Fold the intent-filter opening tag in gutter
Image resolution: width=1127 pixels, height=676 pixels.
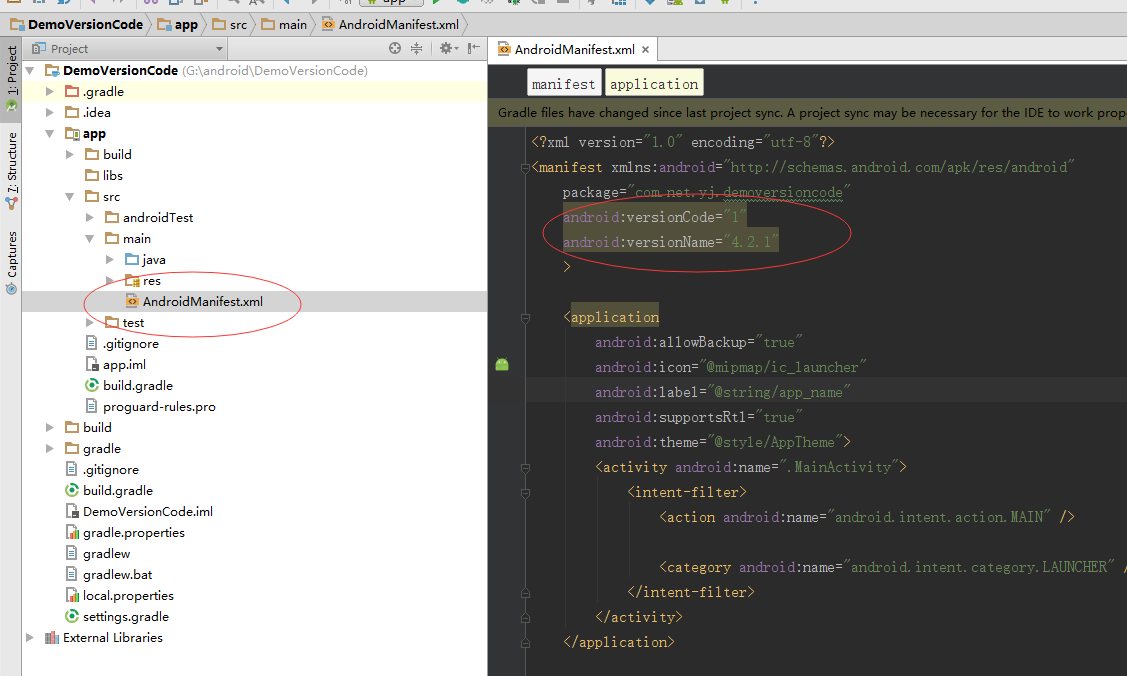tap(525, 493)
